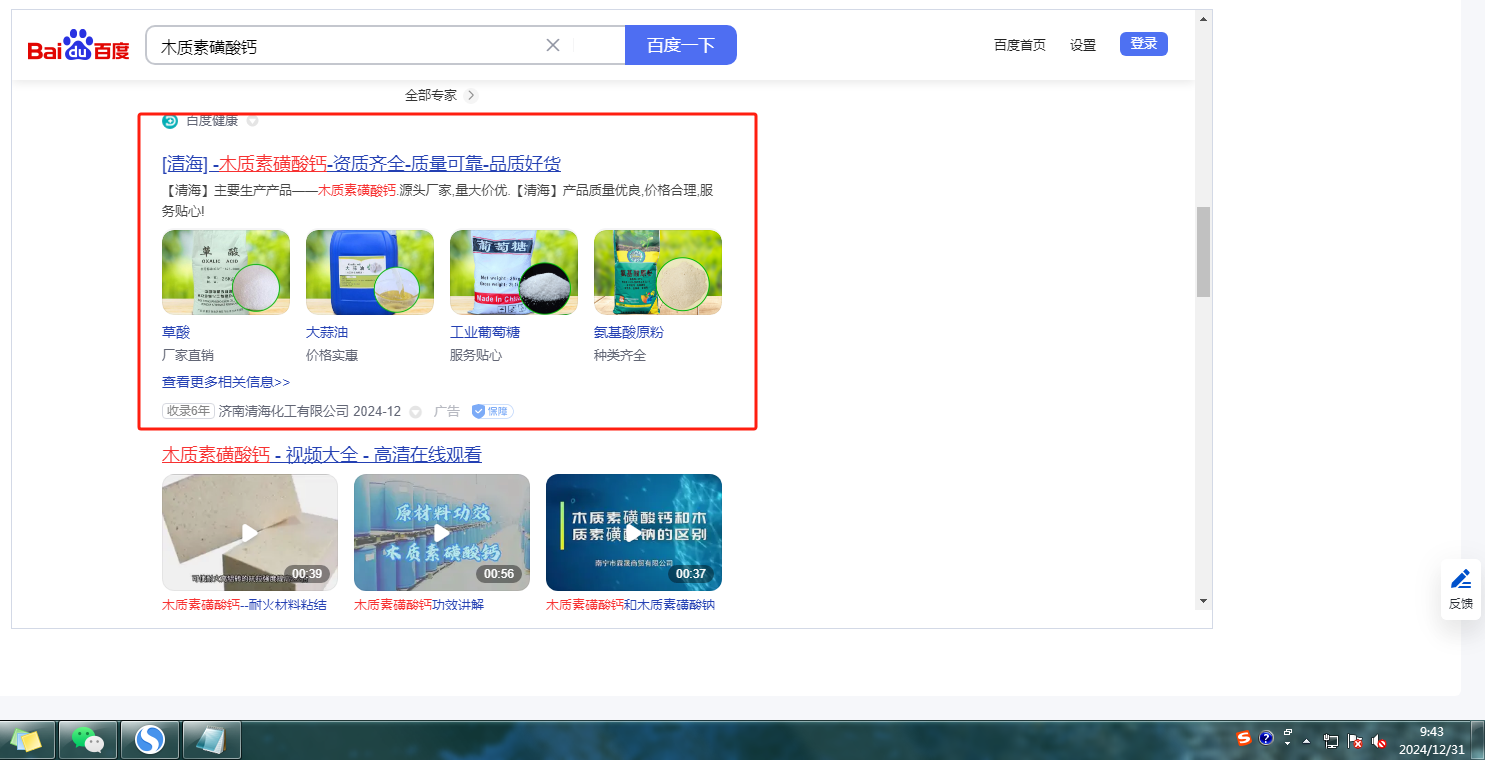Viewport: 1485px width, 760px height.
Task: Open the [清海]-木质素磺酸钙 ad title link
Action: 361,164
